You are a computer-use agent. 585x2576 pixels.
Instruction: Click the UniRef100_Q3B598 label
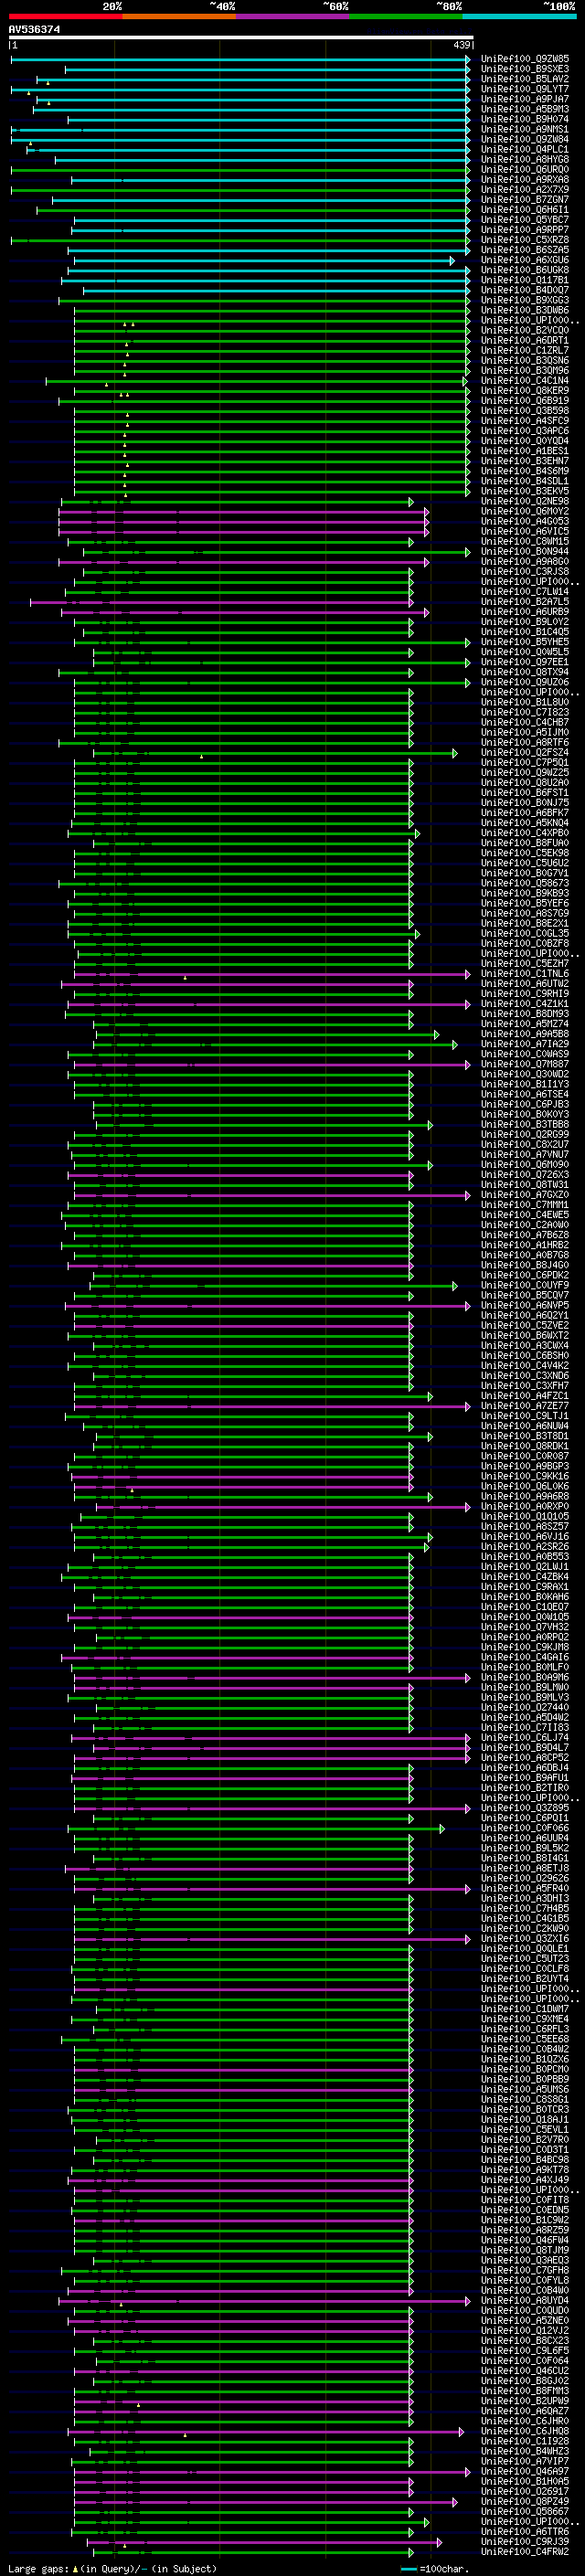pyautogui.click(x=525, y=410)
